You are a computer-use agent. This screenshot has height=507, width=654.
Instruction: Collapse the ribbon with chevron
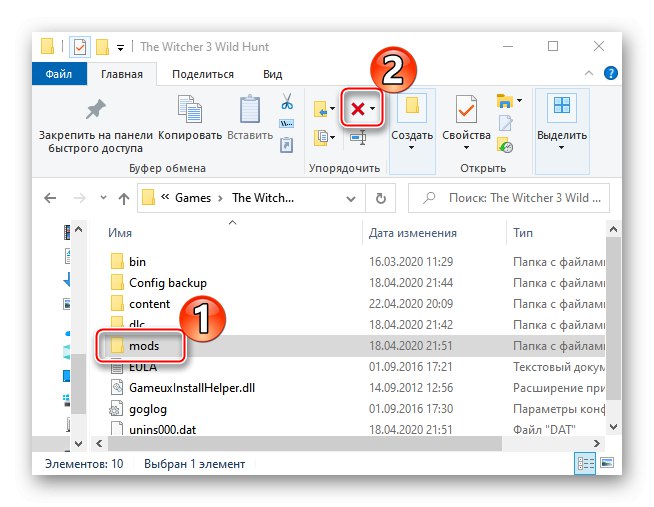[589, 73]
